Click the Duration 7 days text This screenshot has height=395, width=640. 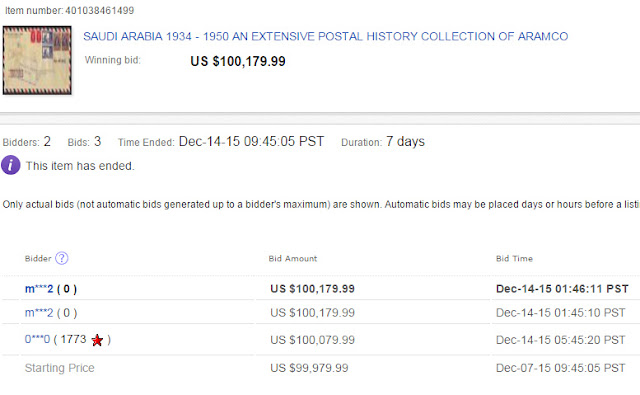click(x=383, y=142)
